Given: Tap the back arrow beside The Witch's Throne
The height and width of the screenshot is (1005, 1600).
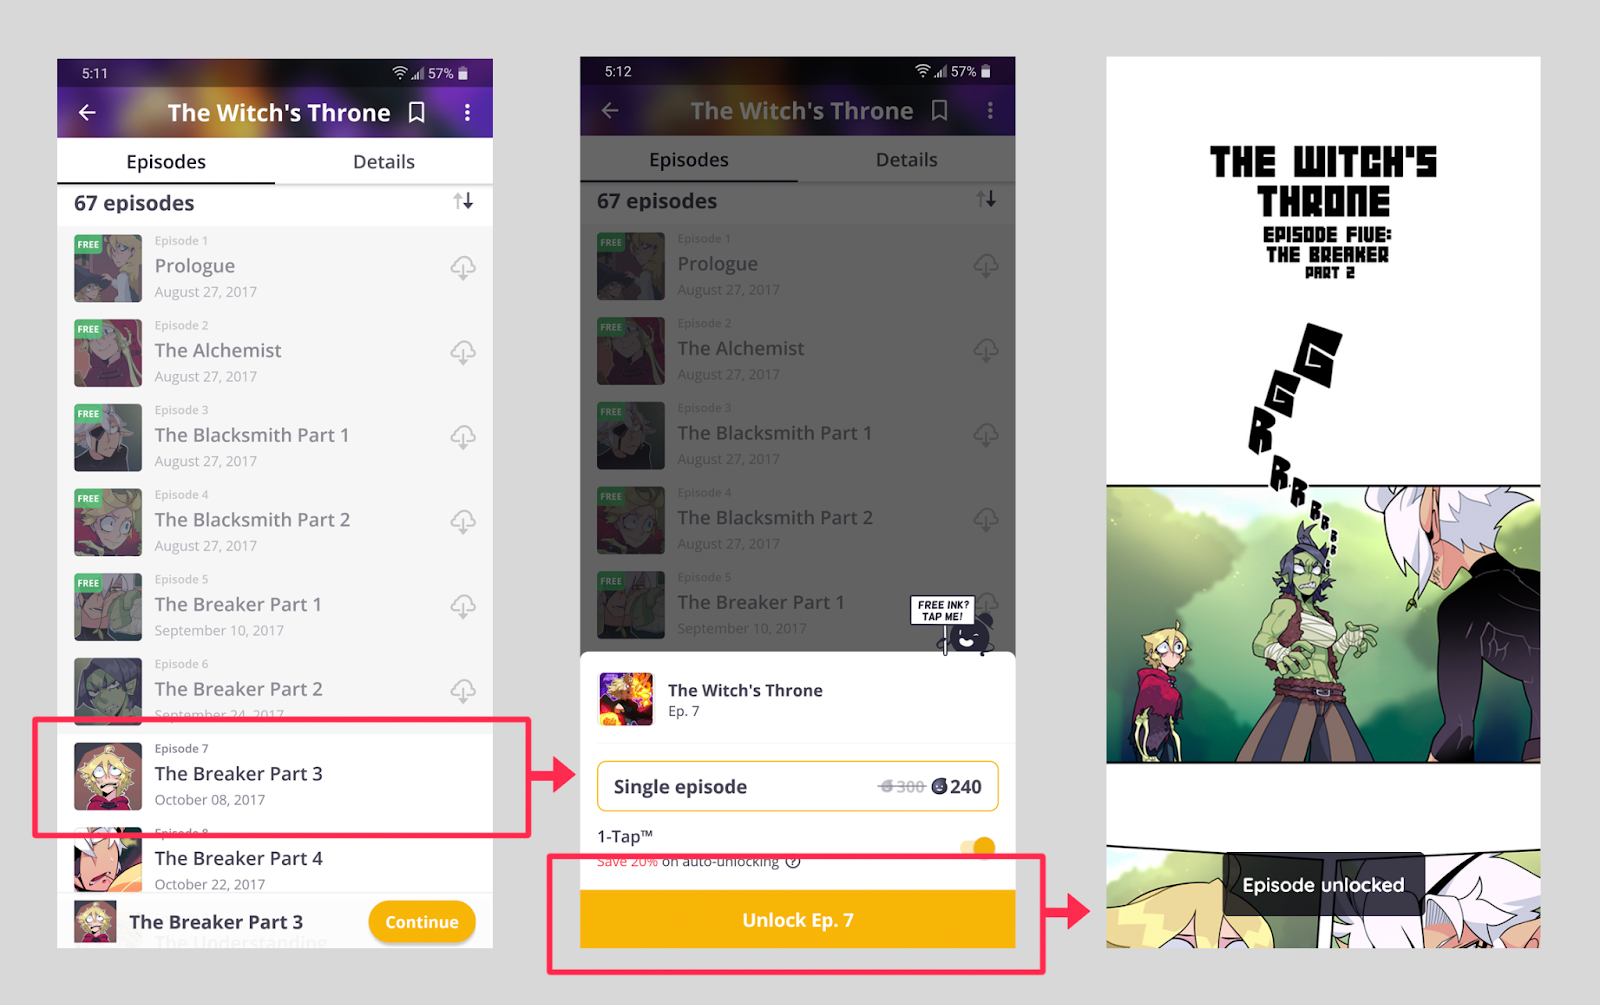Looking at the screenshot, I should coord(88,113).
